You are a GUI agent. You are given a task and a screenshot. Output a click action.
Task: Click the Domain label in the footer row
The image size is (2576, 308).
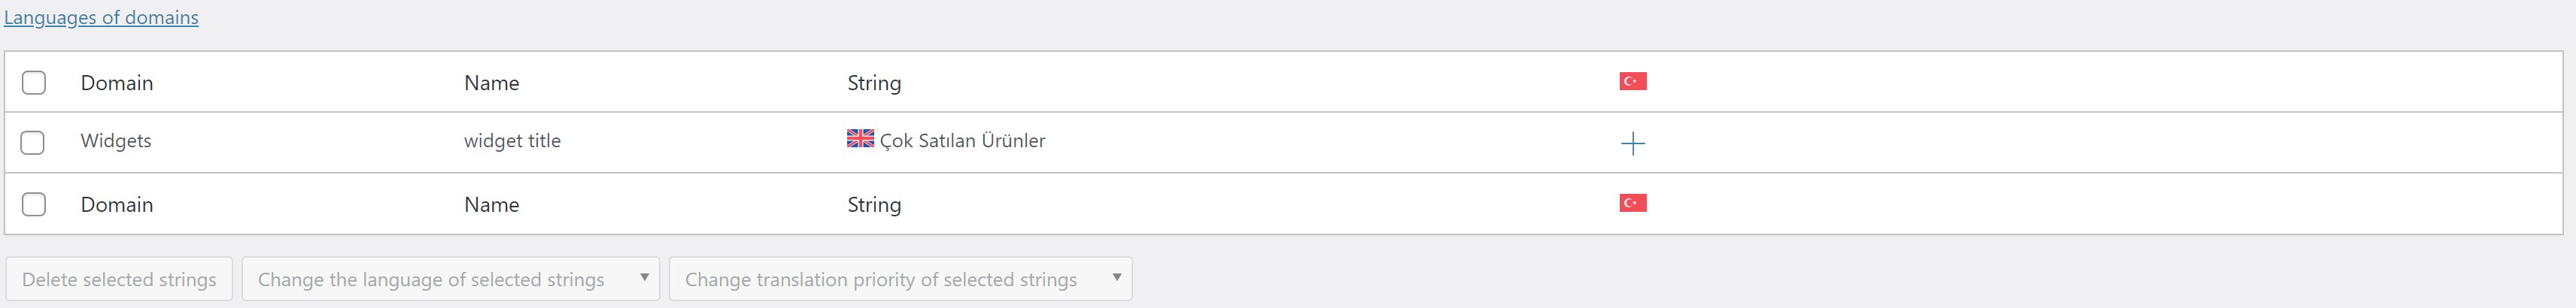pos(117,205)
